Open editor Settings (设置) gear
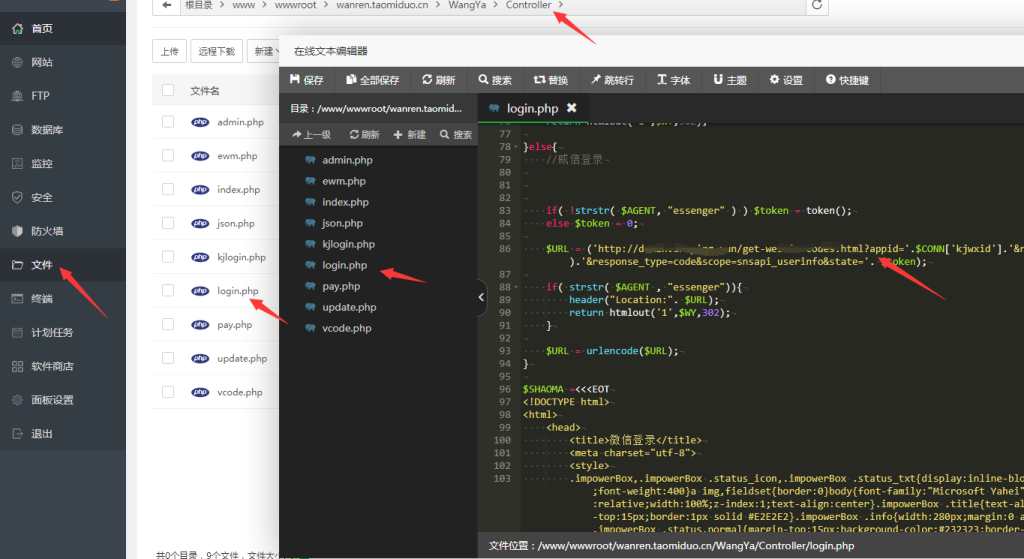The height and width of the screenshot is (559, 1024). tap(786, 80)
